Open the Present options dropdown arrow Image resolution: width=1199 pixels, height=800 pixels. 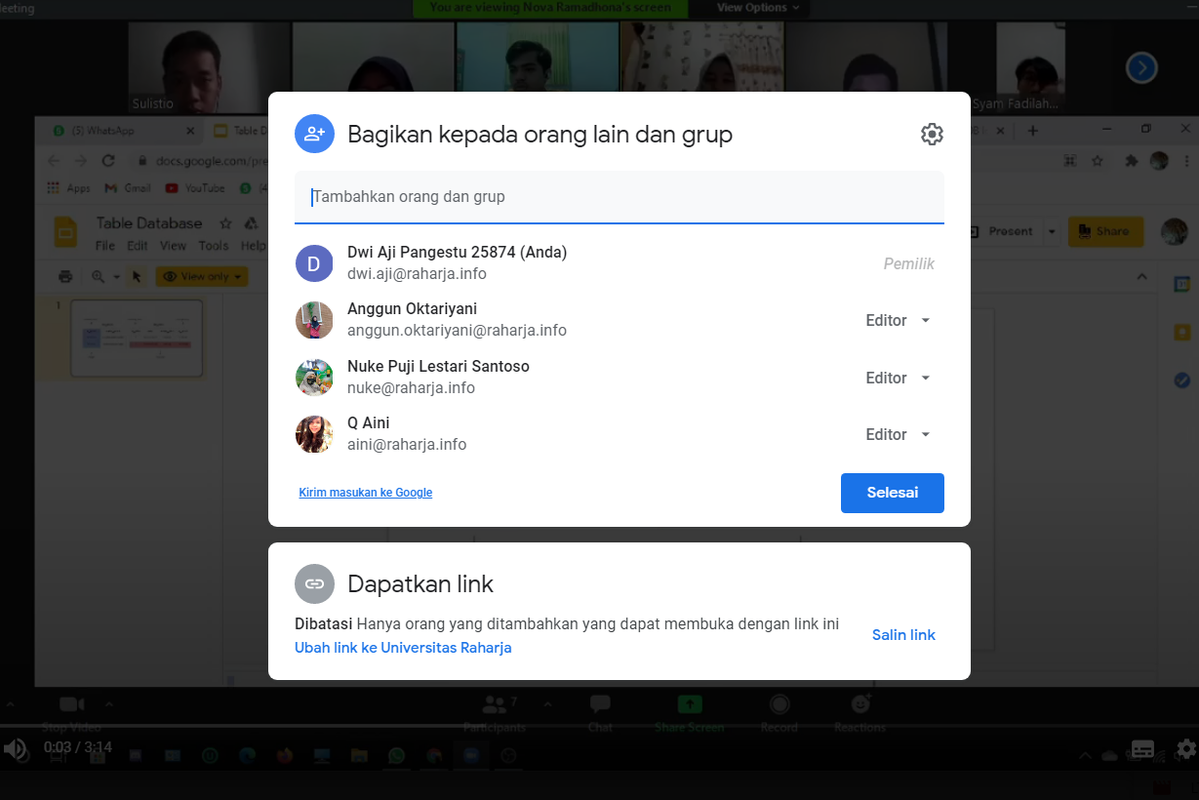click(1051, 231)
